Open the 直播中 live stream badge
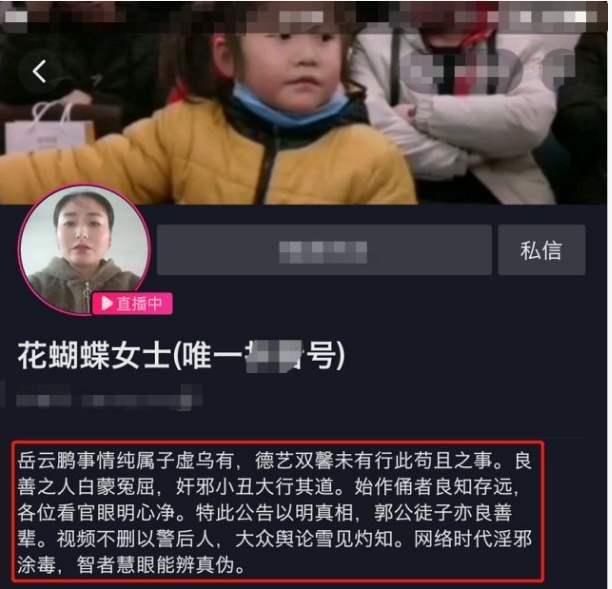Image resolution: width=612 pixels, height=589 pixels. coord(132,304)
